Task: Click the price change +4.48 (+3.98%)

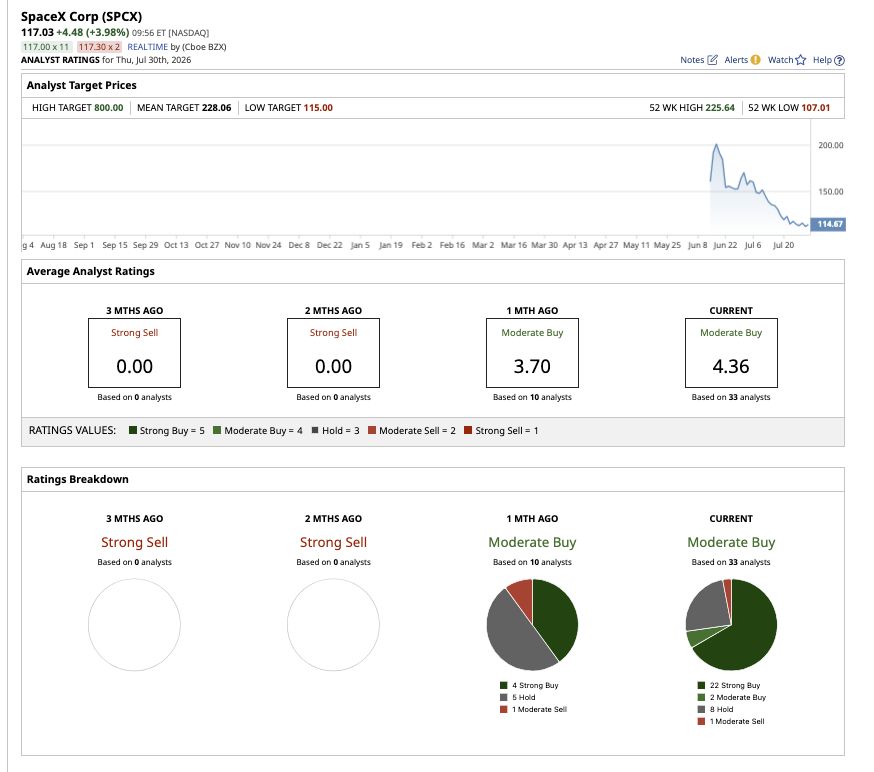Action: (x=93, y=32)
